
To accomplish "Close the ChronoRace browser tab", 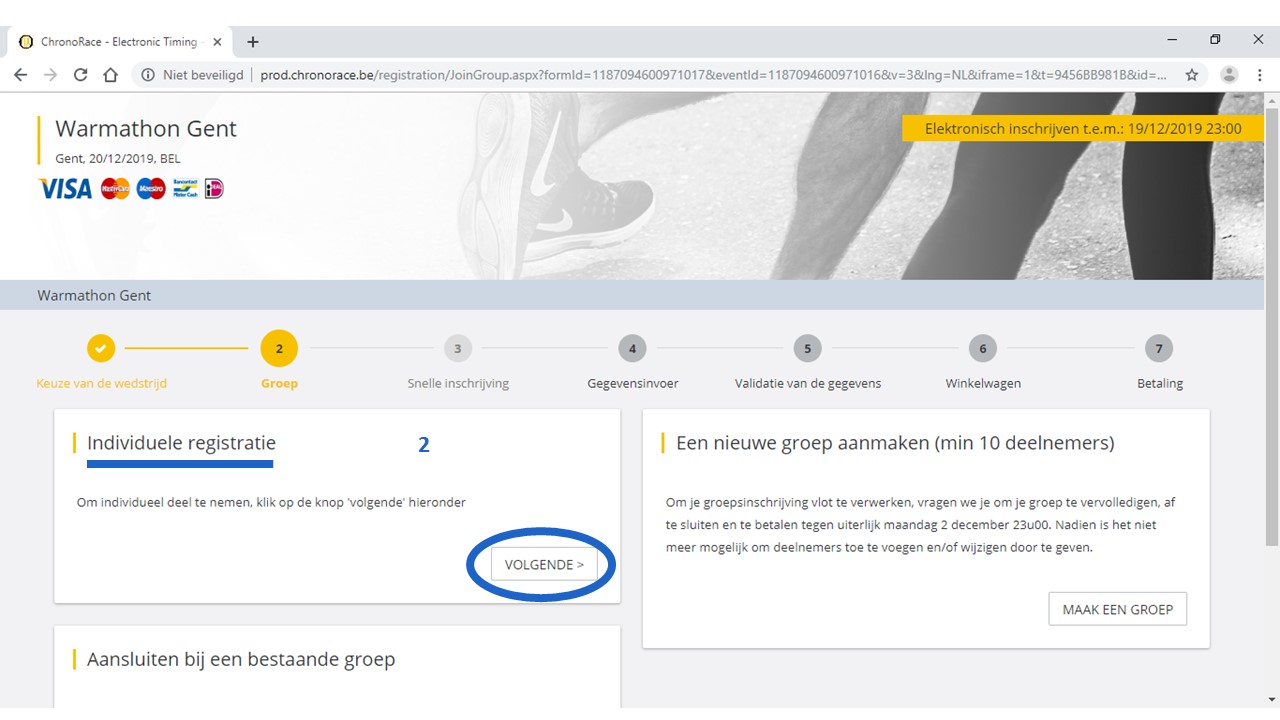I will pos(217,42).
